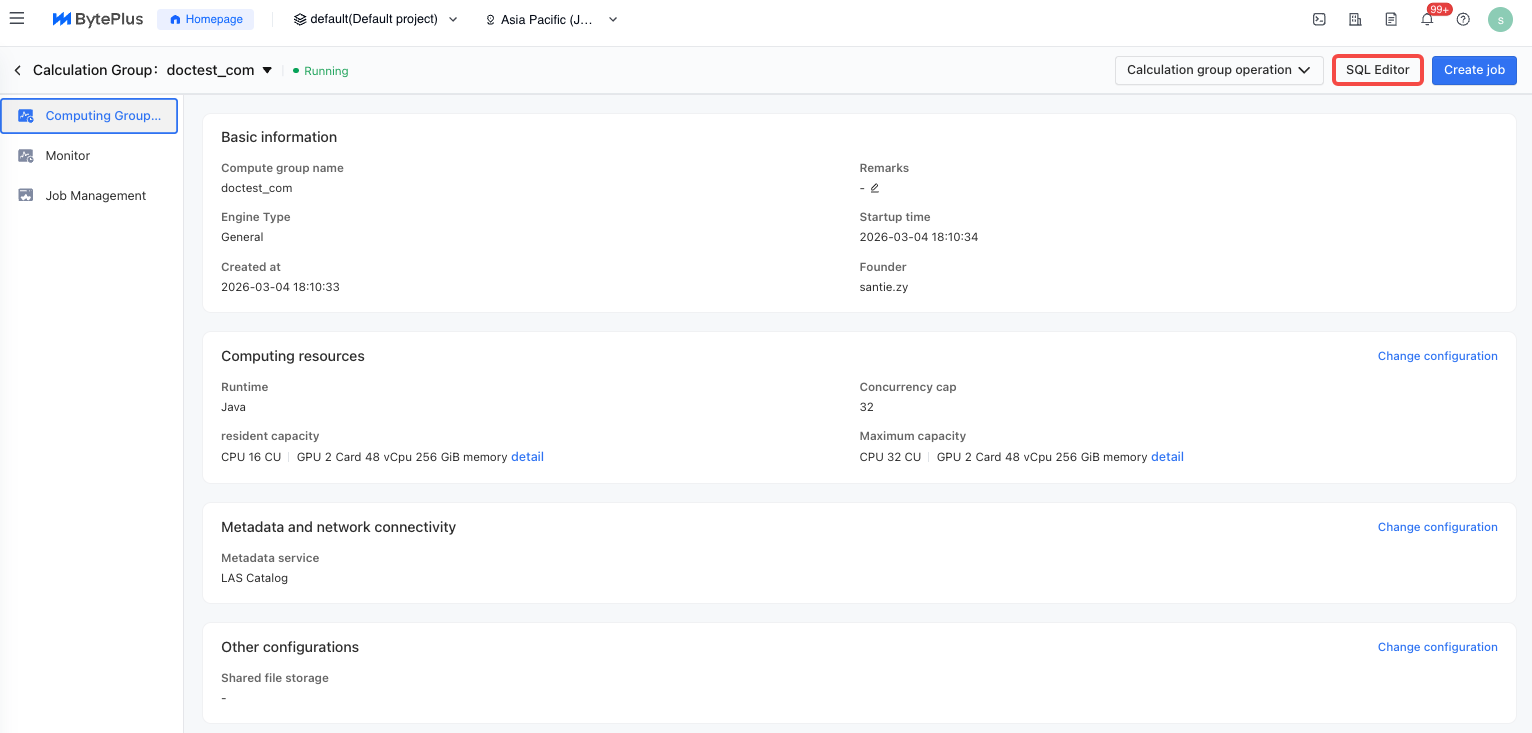Switch calculation group via doctest_com arrow
The width and height of the screenshot is (1532, 733).
click(x=267, y=70)
